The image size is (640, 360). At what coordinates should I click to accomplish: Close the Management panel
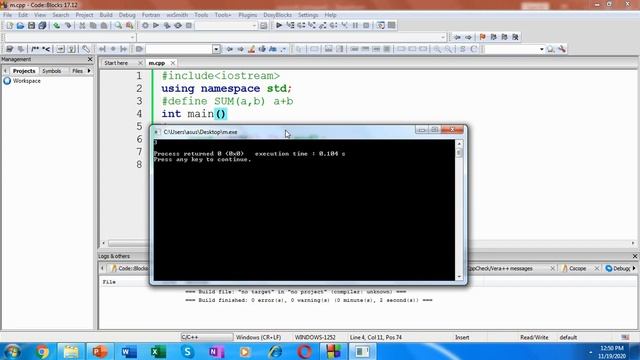(x=90, y=60)
